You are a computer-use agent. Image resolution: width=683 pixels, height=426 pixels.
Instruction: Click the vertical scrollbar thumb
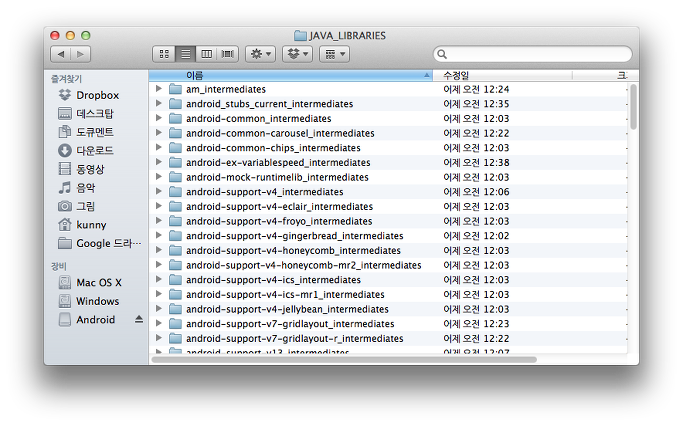point(633,107)
